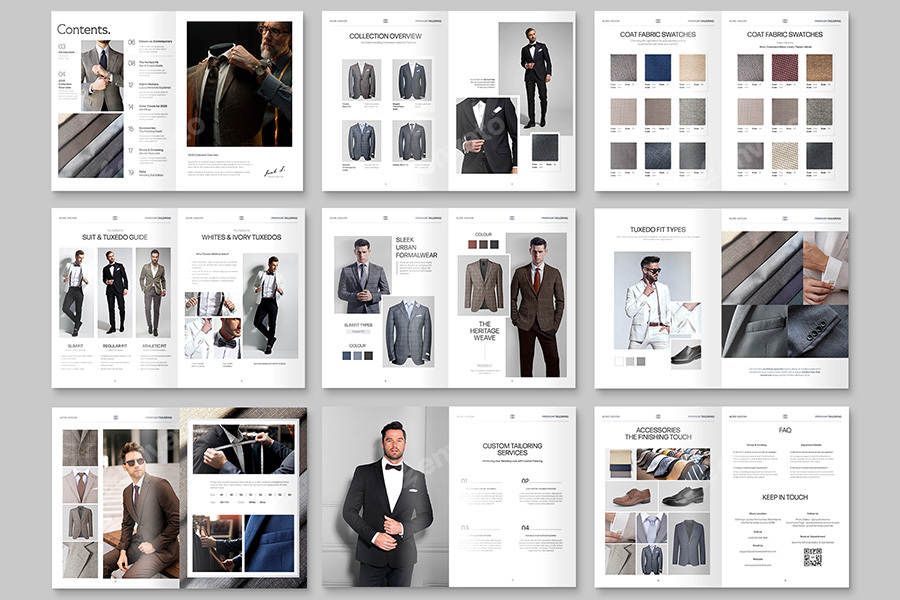Click the Keep In Touch section heading
Image resolution: width=900 pixels, height=600 pixels.
coord(785,497)
